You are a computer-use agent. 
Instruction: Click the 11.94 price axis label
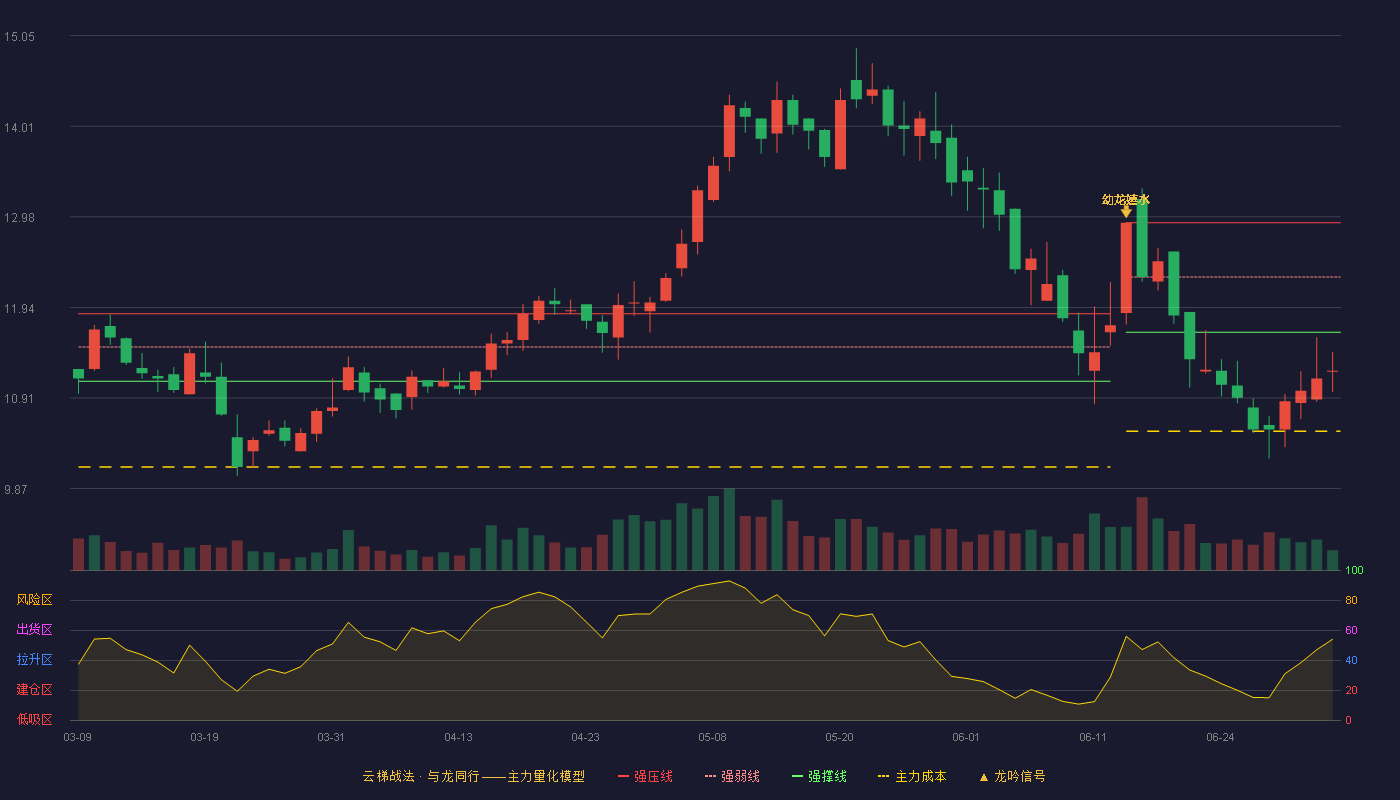click(x=19, y=309)
